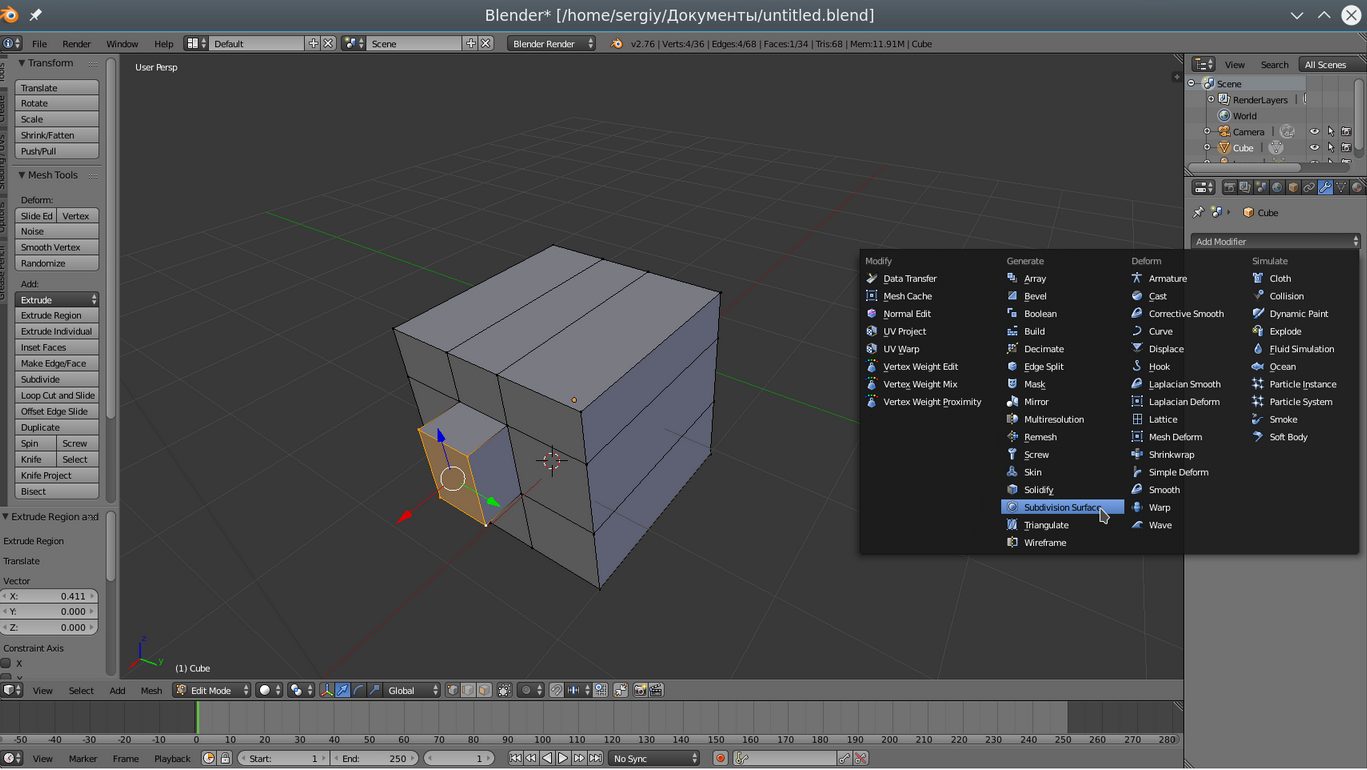Click the Object properties cube tab
The height and width of the screenshot is (770, 1367).
tap(1293, 187)
